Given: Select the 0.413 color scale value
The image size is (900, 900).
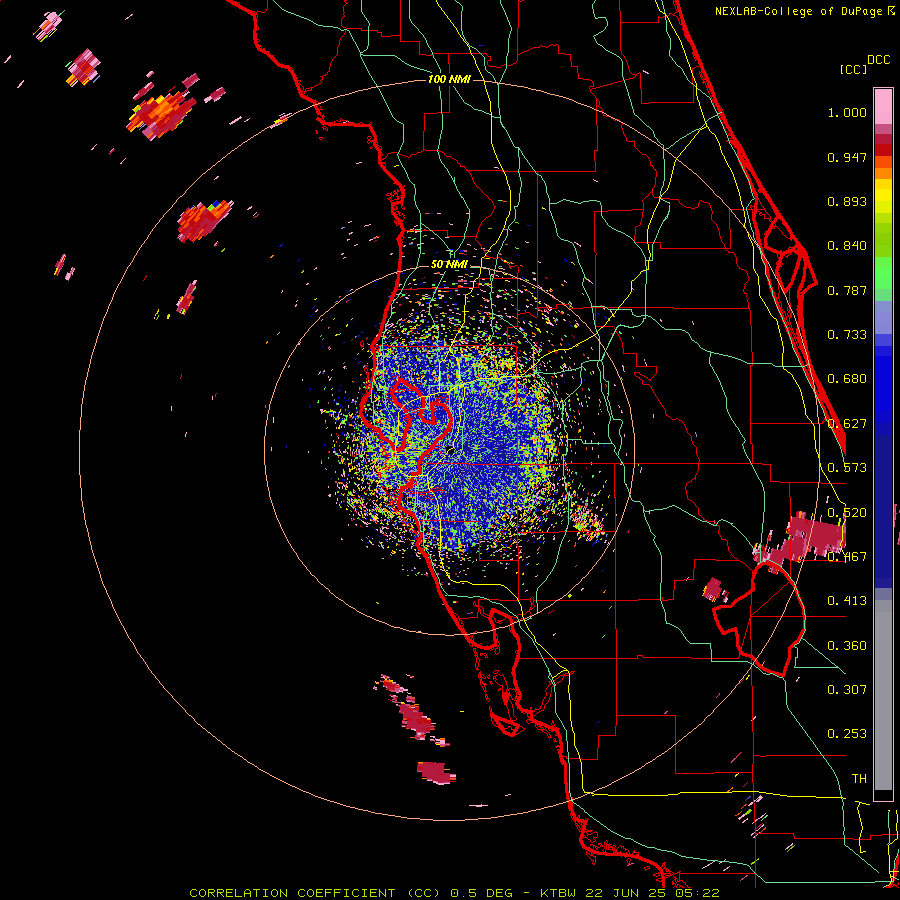Looking at the screenshot, I should pos(847,601).
